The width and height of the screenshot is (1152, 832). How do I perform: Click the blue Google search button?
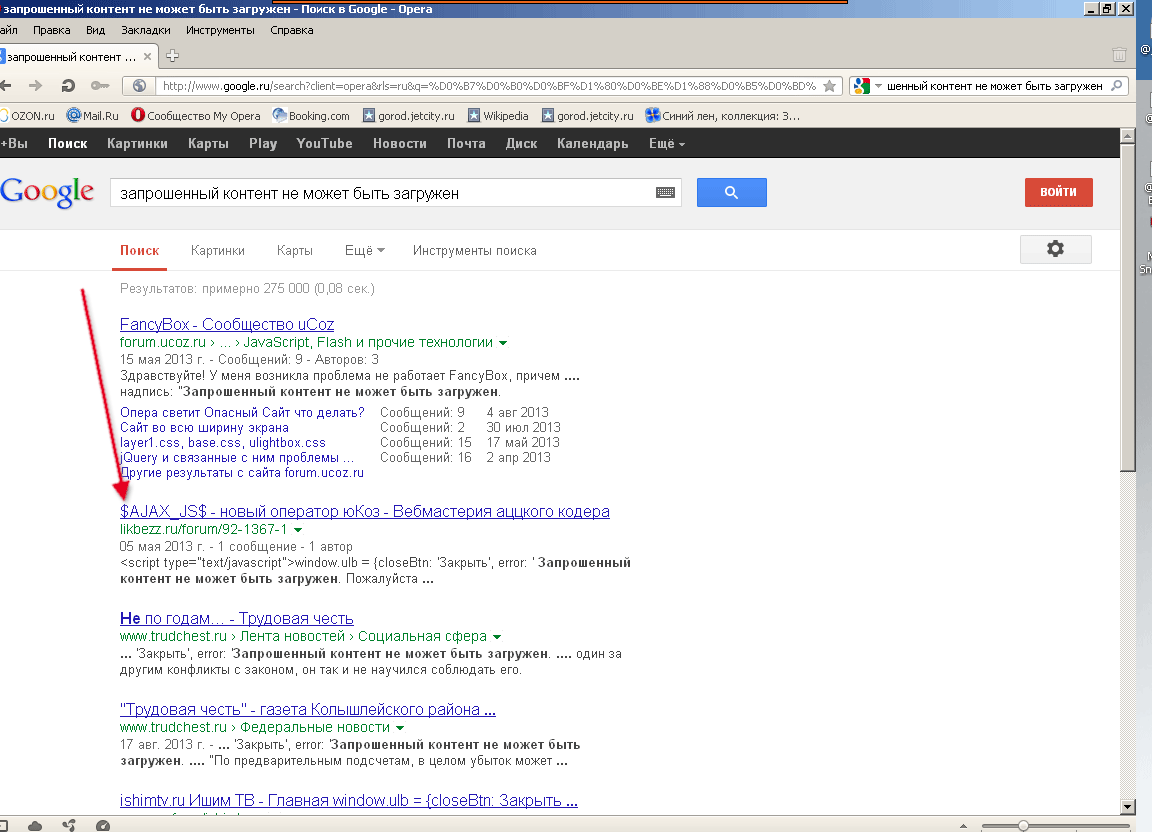coord(731,193)
